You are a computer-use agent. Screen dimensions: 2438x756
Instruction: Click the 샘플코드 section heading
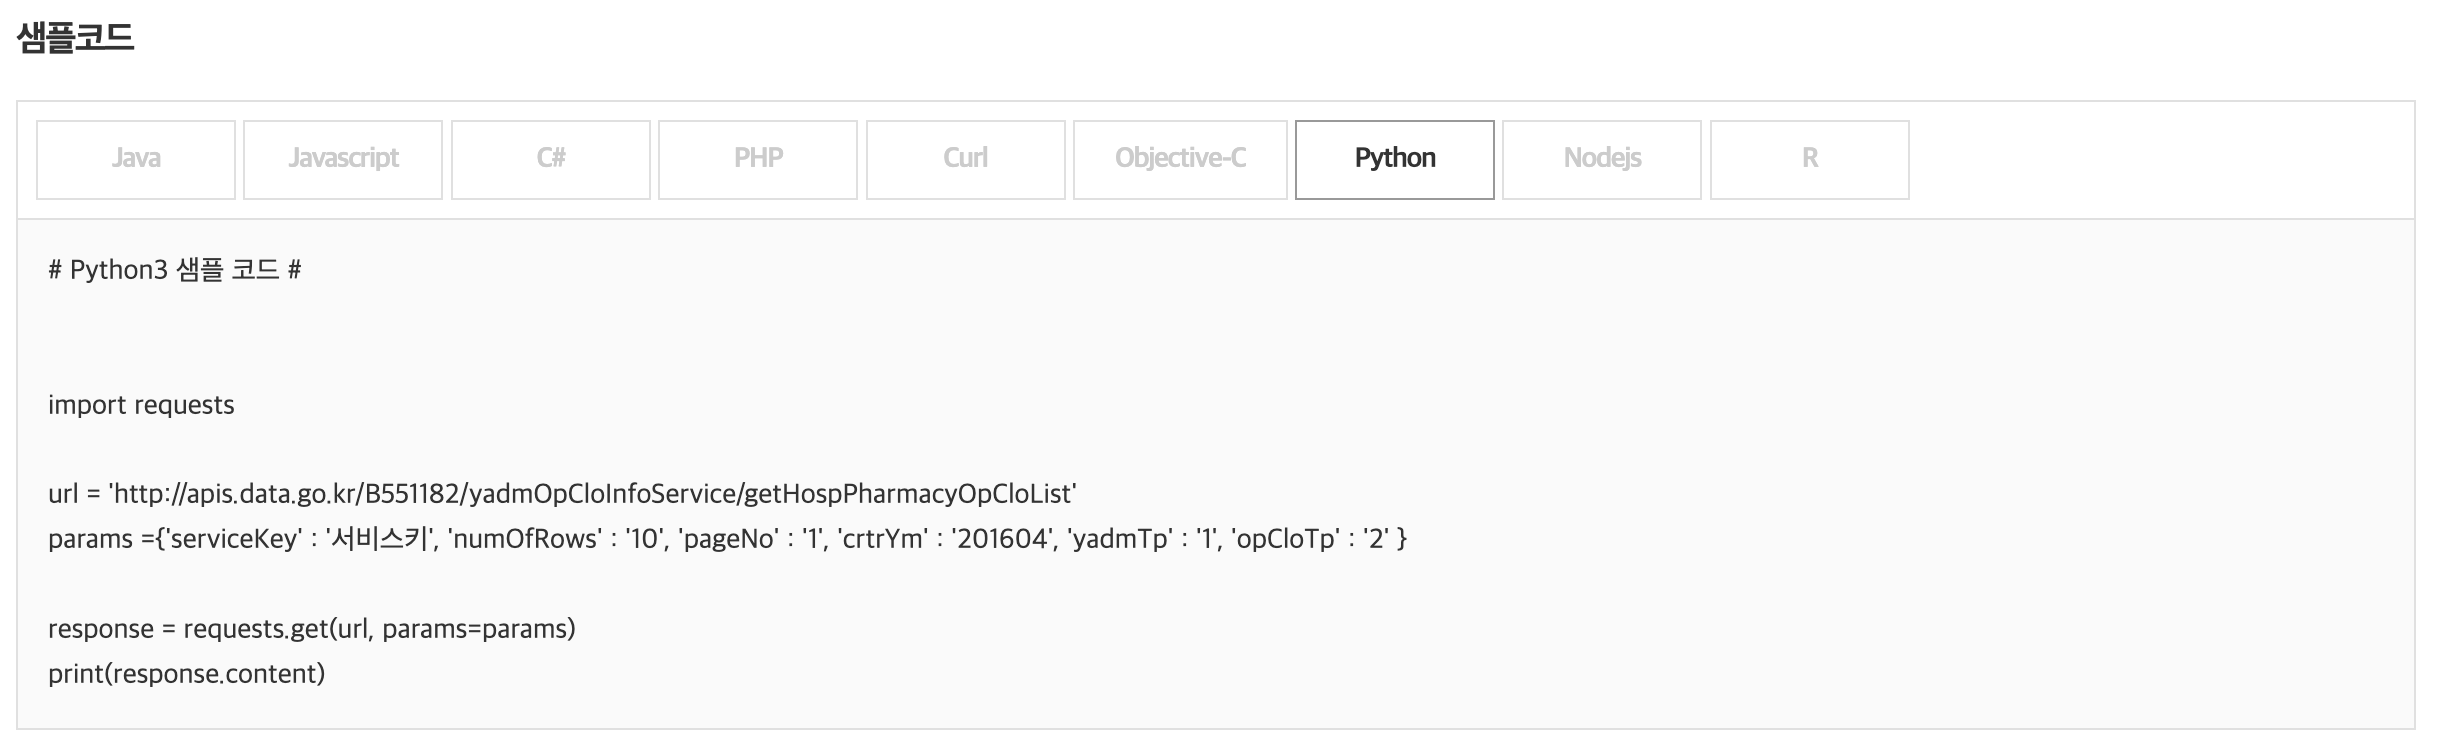point(76,38)
